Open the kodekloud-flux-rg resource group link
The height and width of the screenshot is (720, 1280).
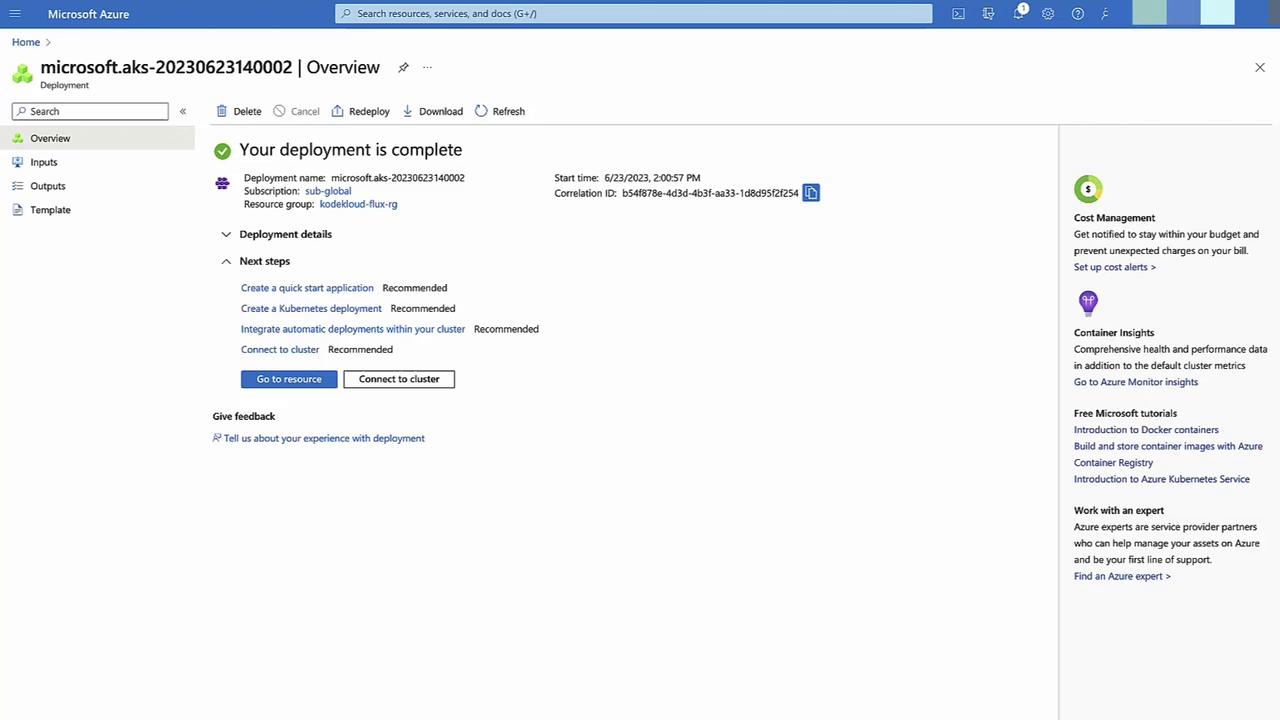[358, 204]
